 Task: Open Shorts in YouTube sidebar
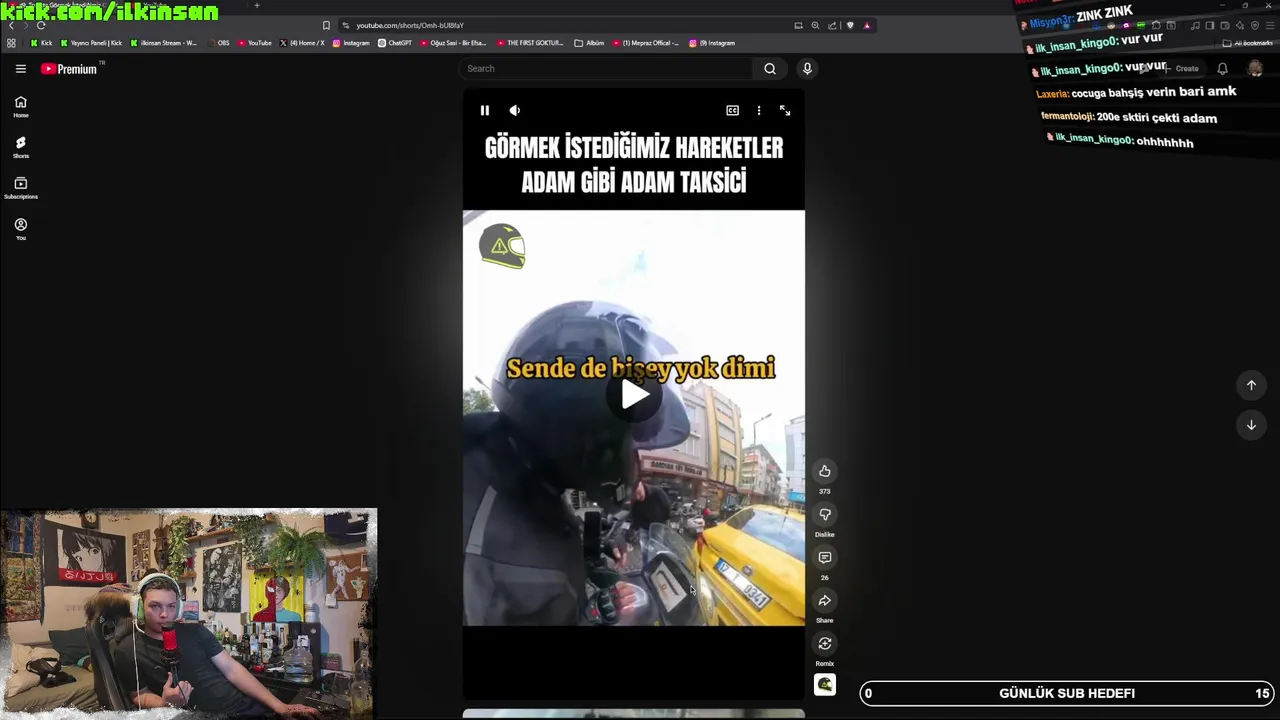click(x=20, y=148)
